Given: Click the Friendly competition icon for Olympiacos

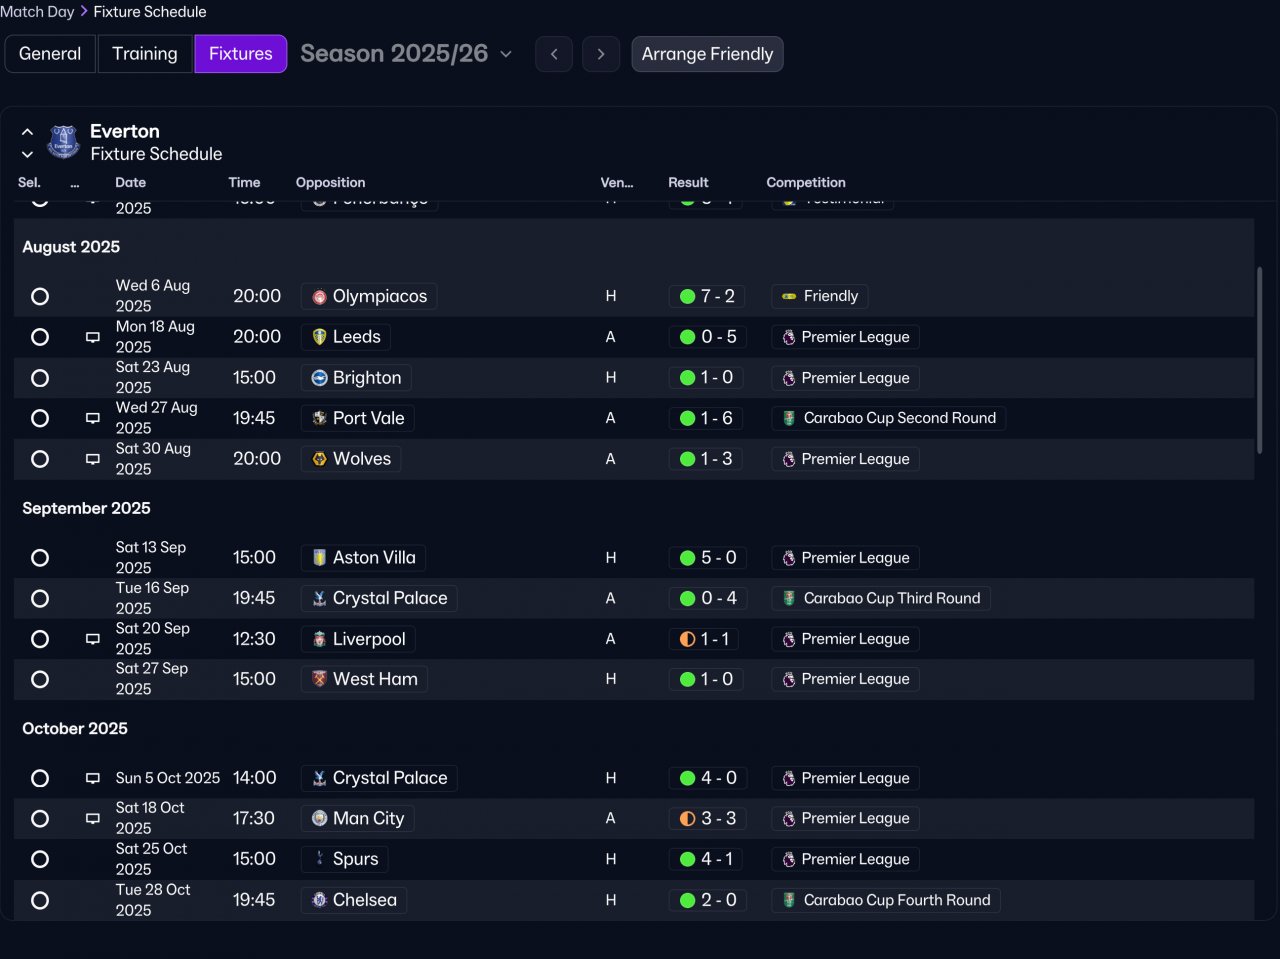Looking at the screenshot, I should pyautogui.click(x=789, y=296).
